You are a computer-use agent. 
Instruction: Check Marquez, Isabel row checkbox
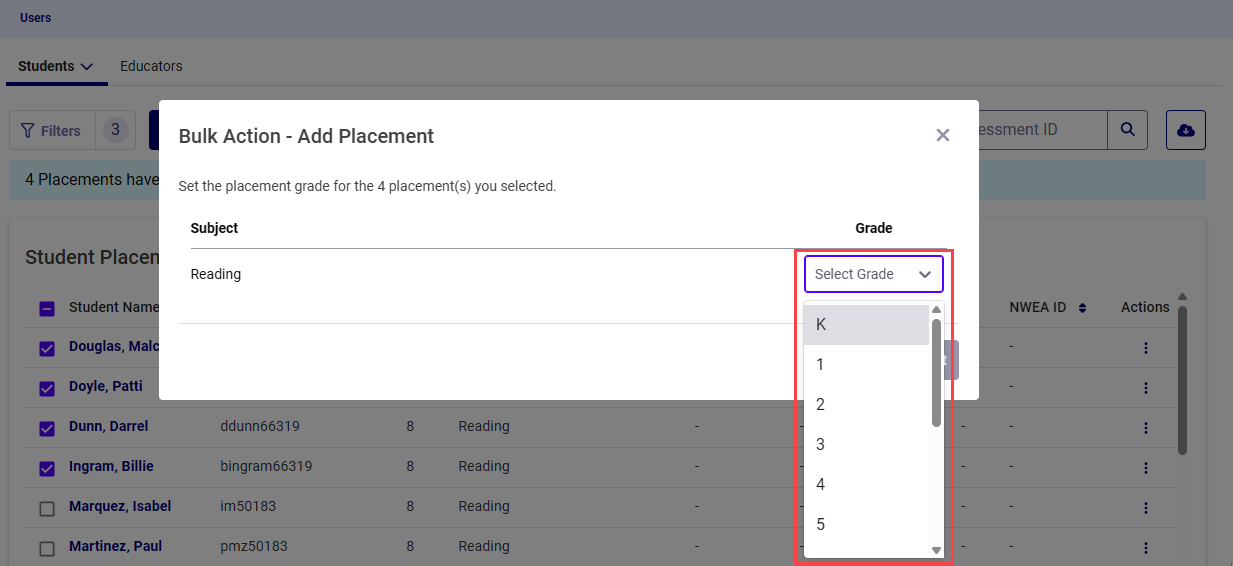point(47,509)
